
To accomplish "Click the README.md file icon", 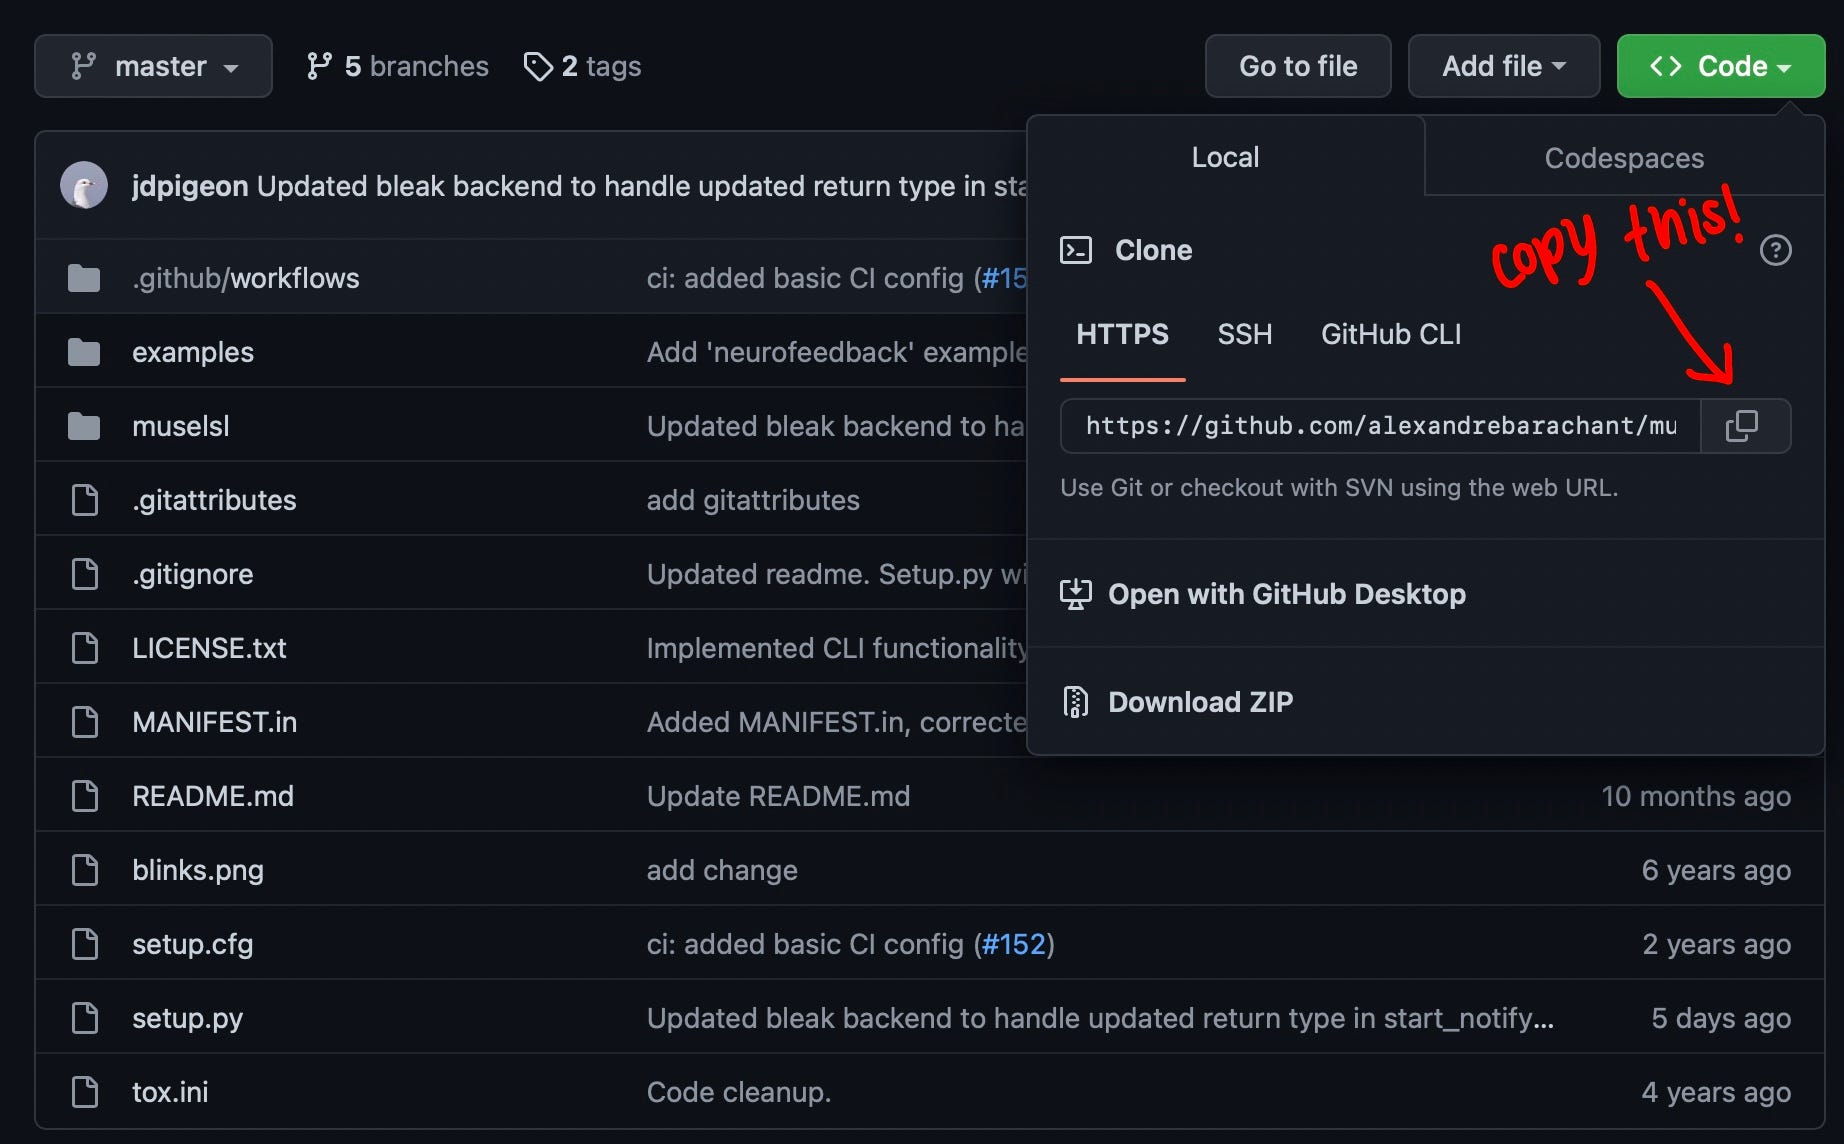I will click(x=85, y=796).
